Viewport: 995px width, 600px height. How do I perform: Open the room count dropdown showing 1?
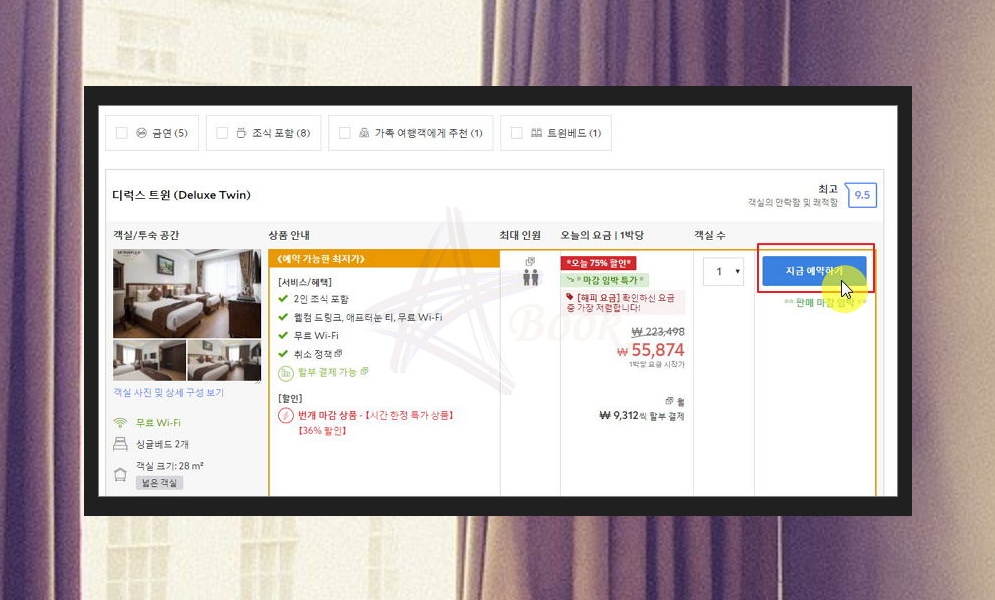(723, 271)
